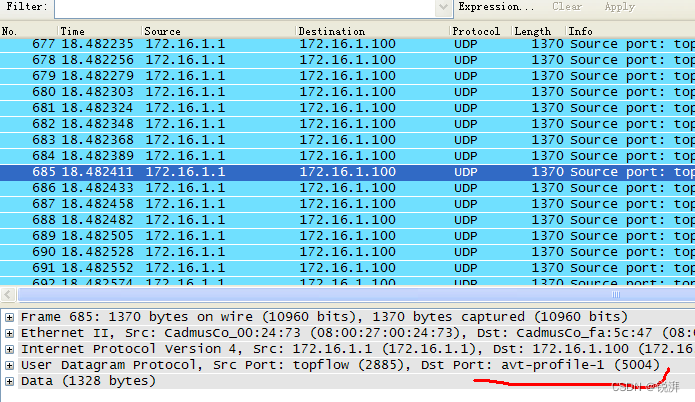Click the highlighted packet 685 row
Image resolution: width=695 pixels, height=402 pixels.
coord(348,172)
